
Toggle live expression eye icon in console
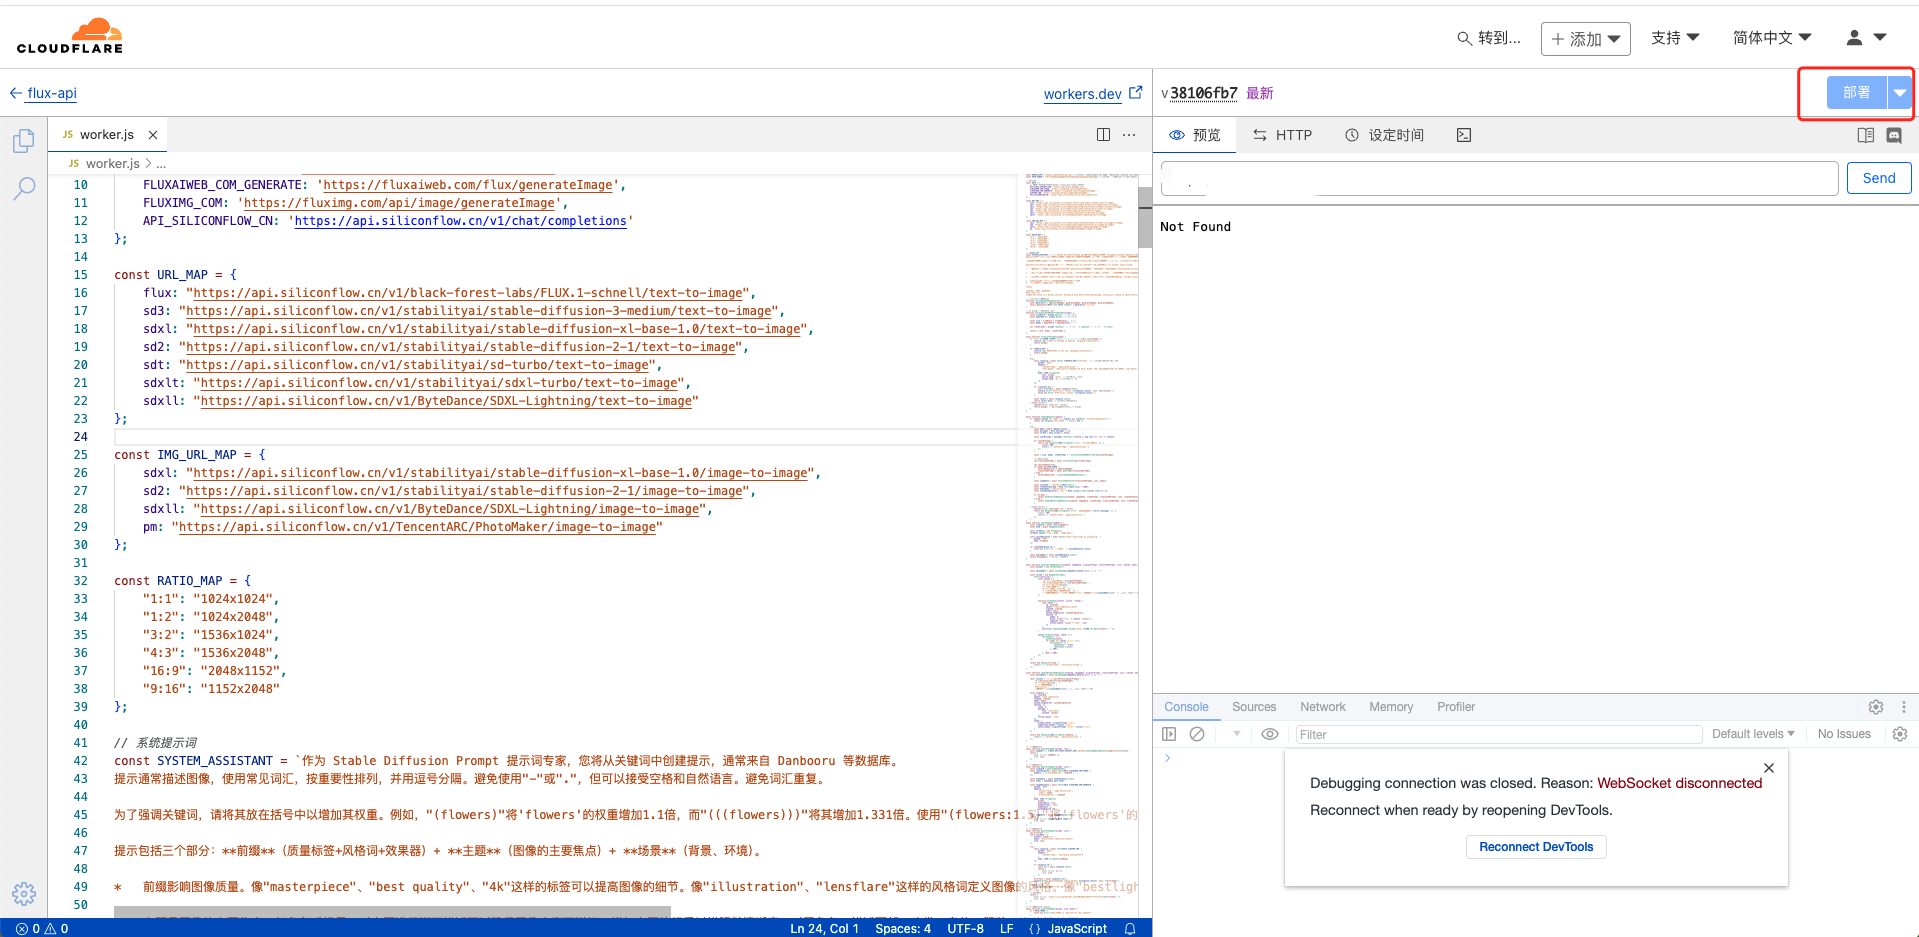click(x=1270, y=734)
